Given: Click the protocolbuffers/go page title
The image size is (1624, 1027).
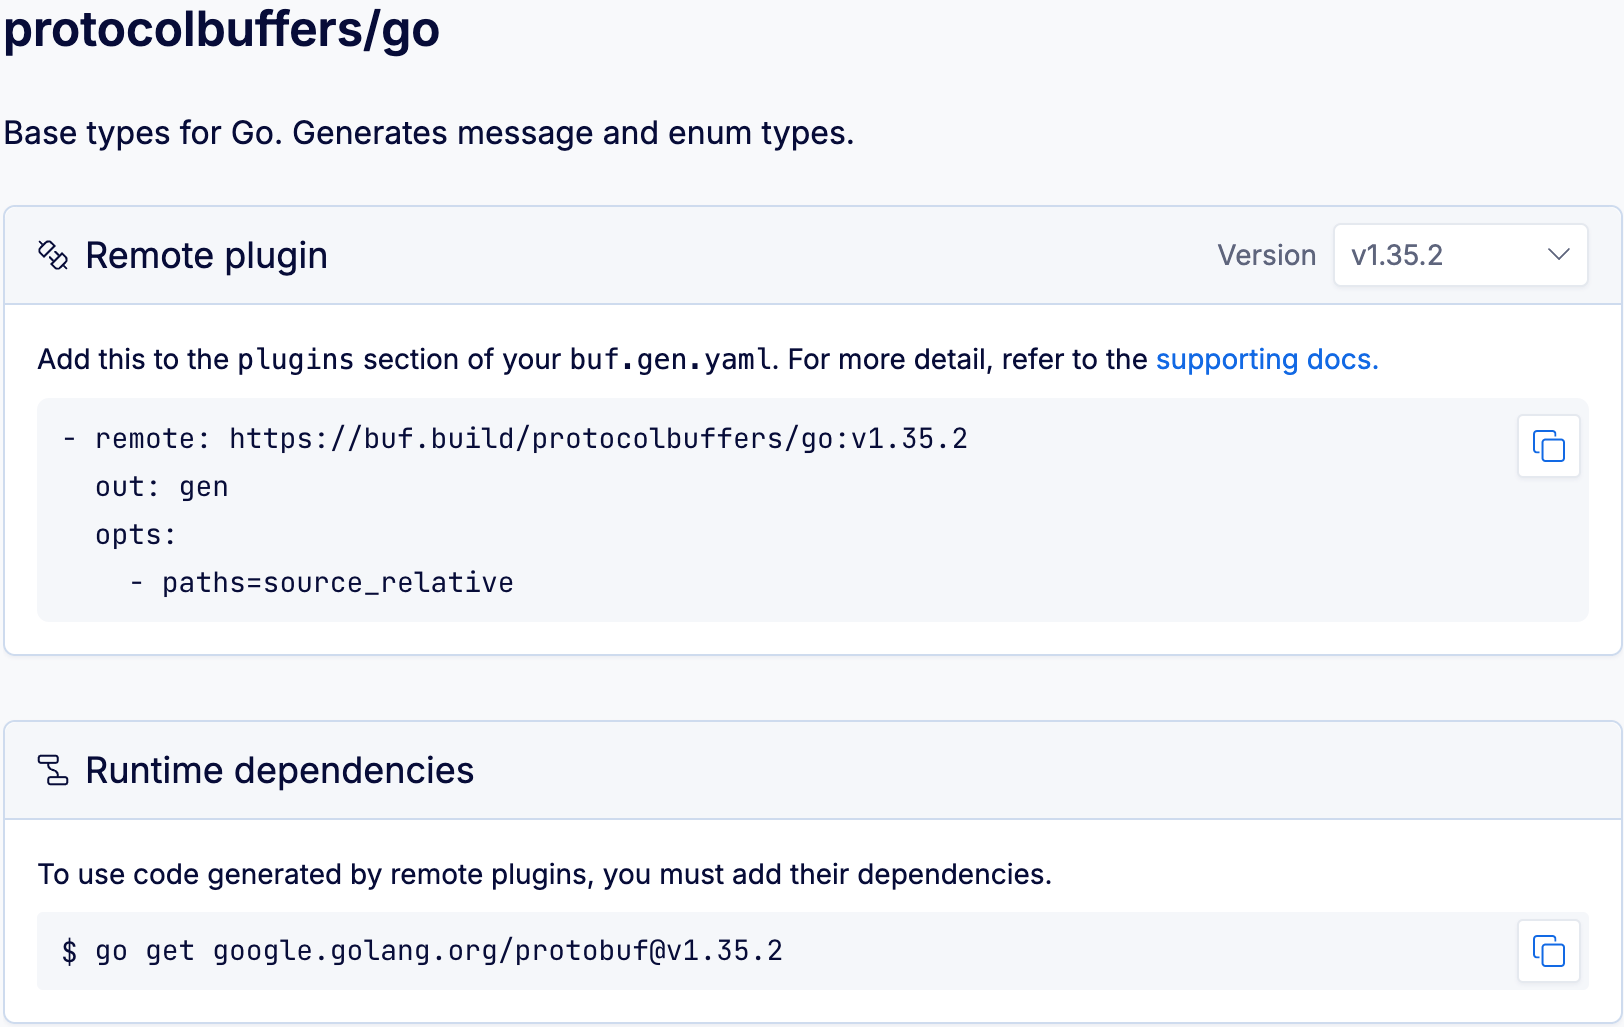Looking at the screenshot, I should point(221,29).
